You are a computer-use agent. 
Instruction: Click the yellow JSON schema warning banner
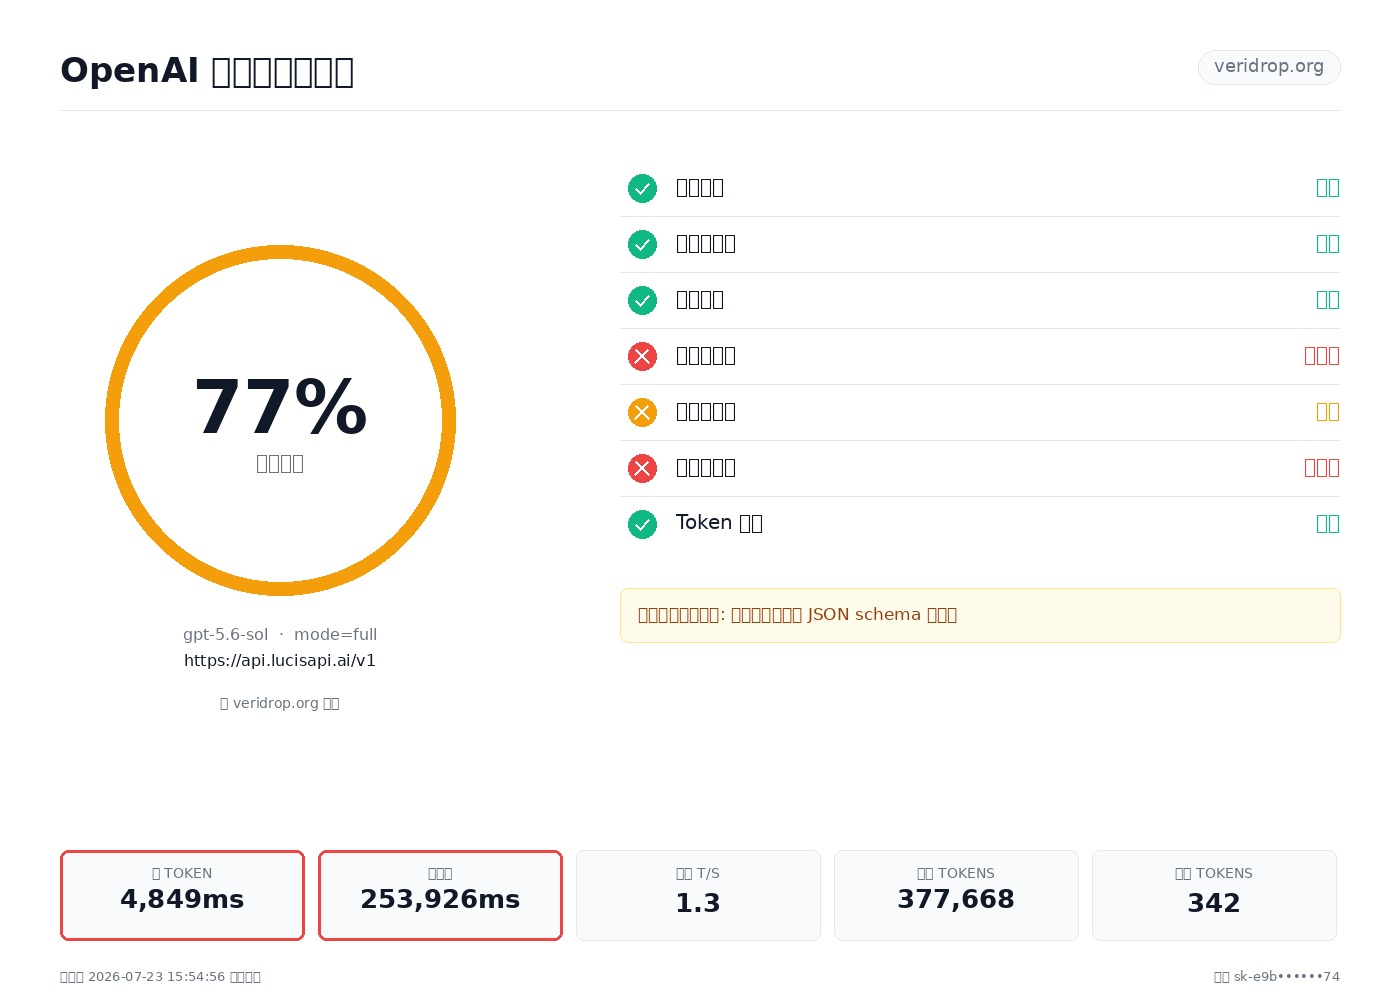click(980, 615)
